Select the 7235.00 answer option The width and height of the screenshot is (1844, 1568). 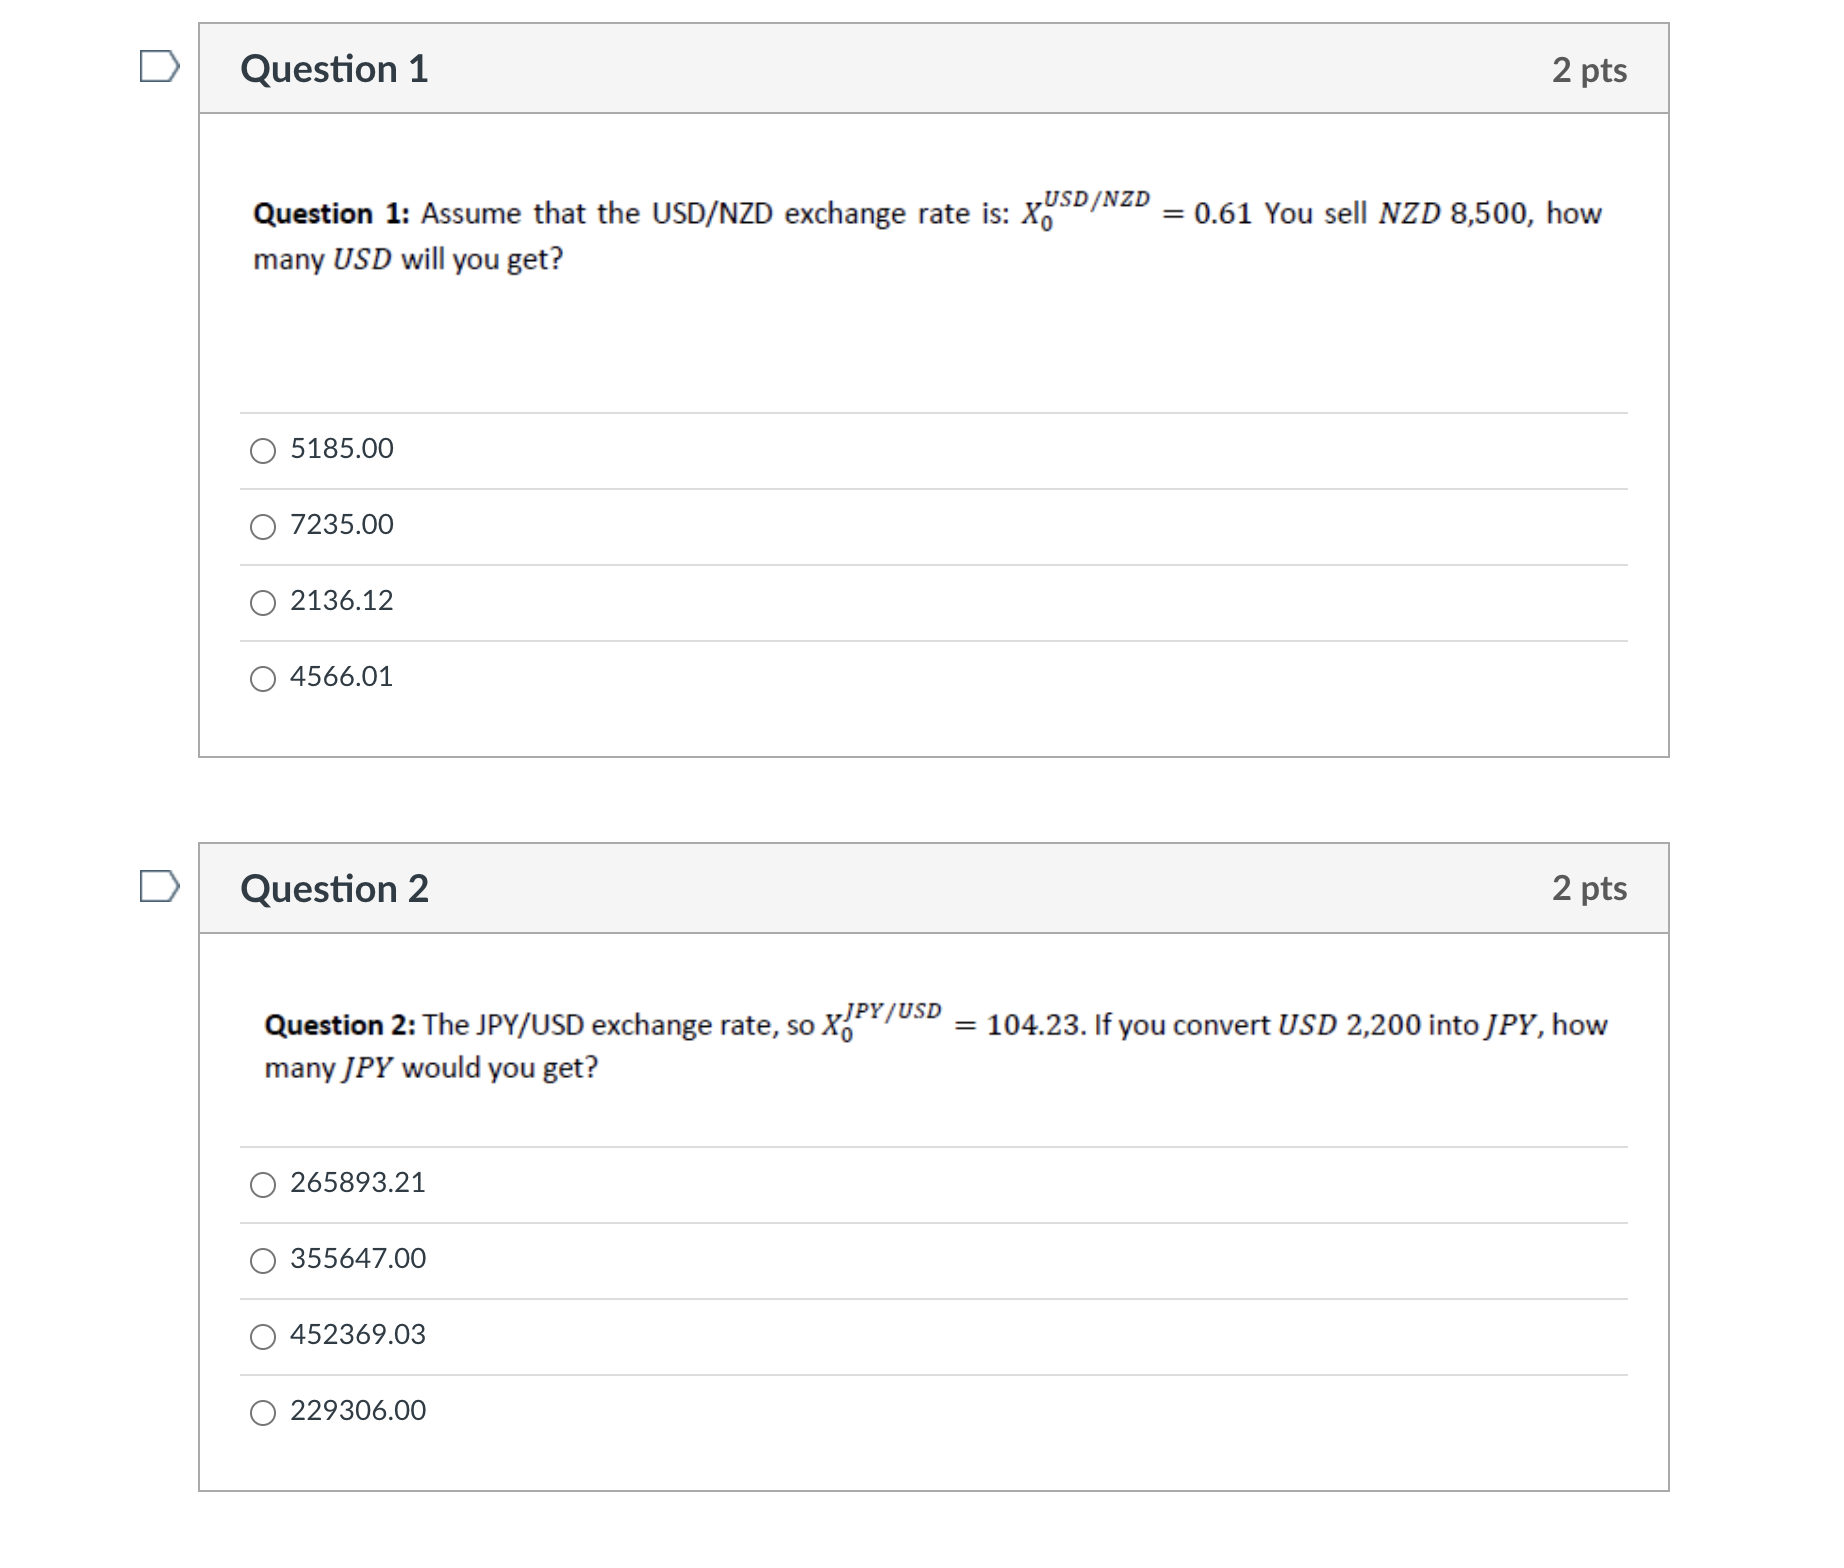tap(262, 527)
